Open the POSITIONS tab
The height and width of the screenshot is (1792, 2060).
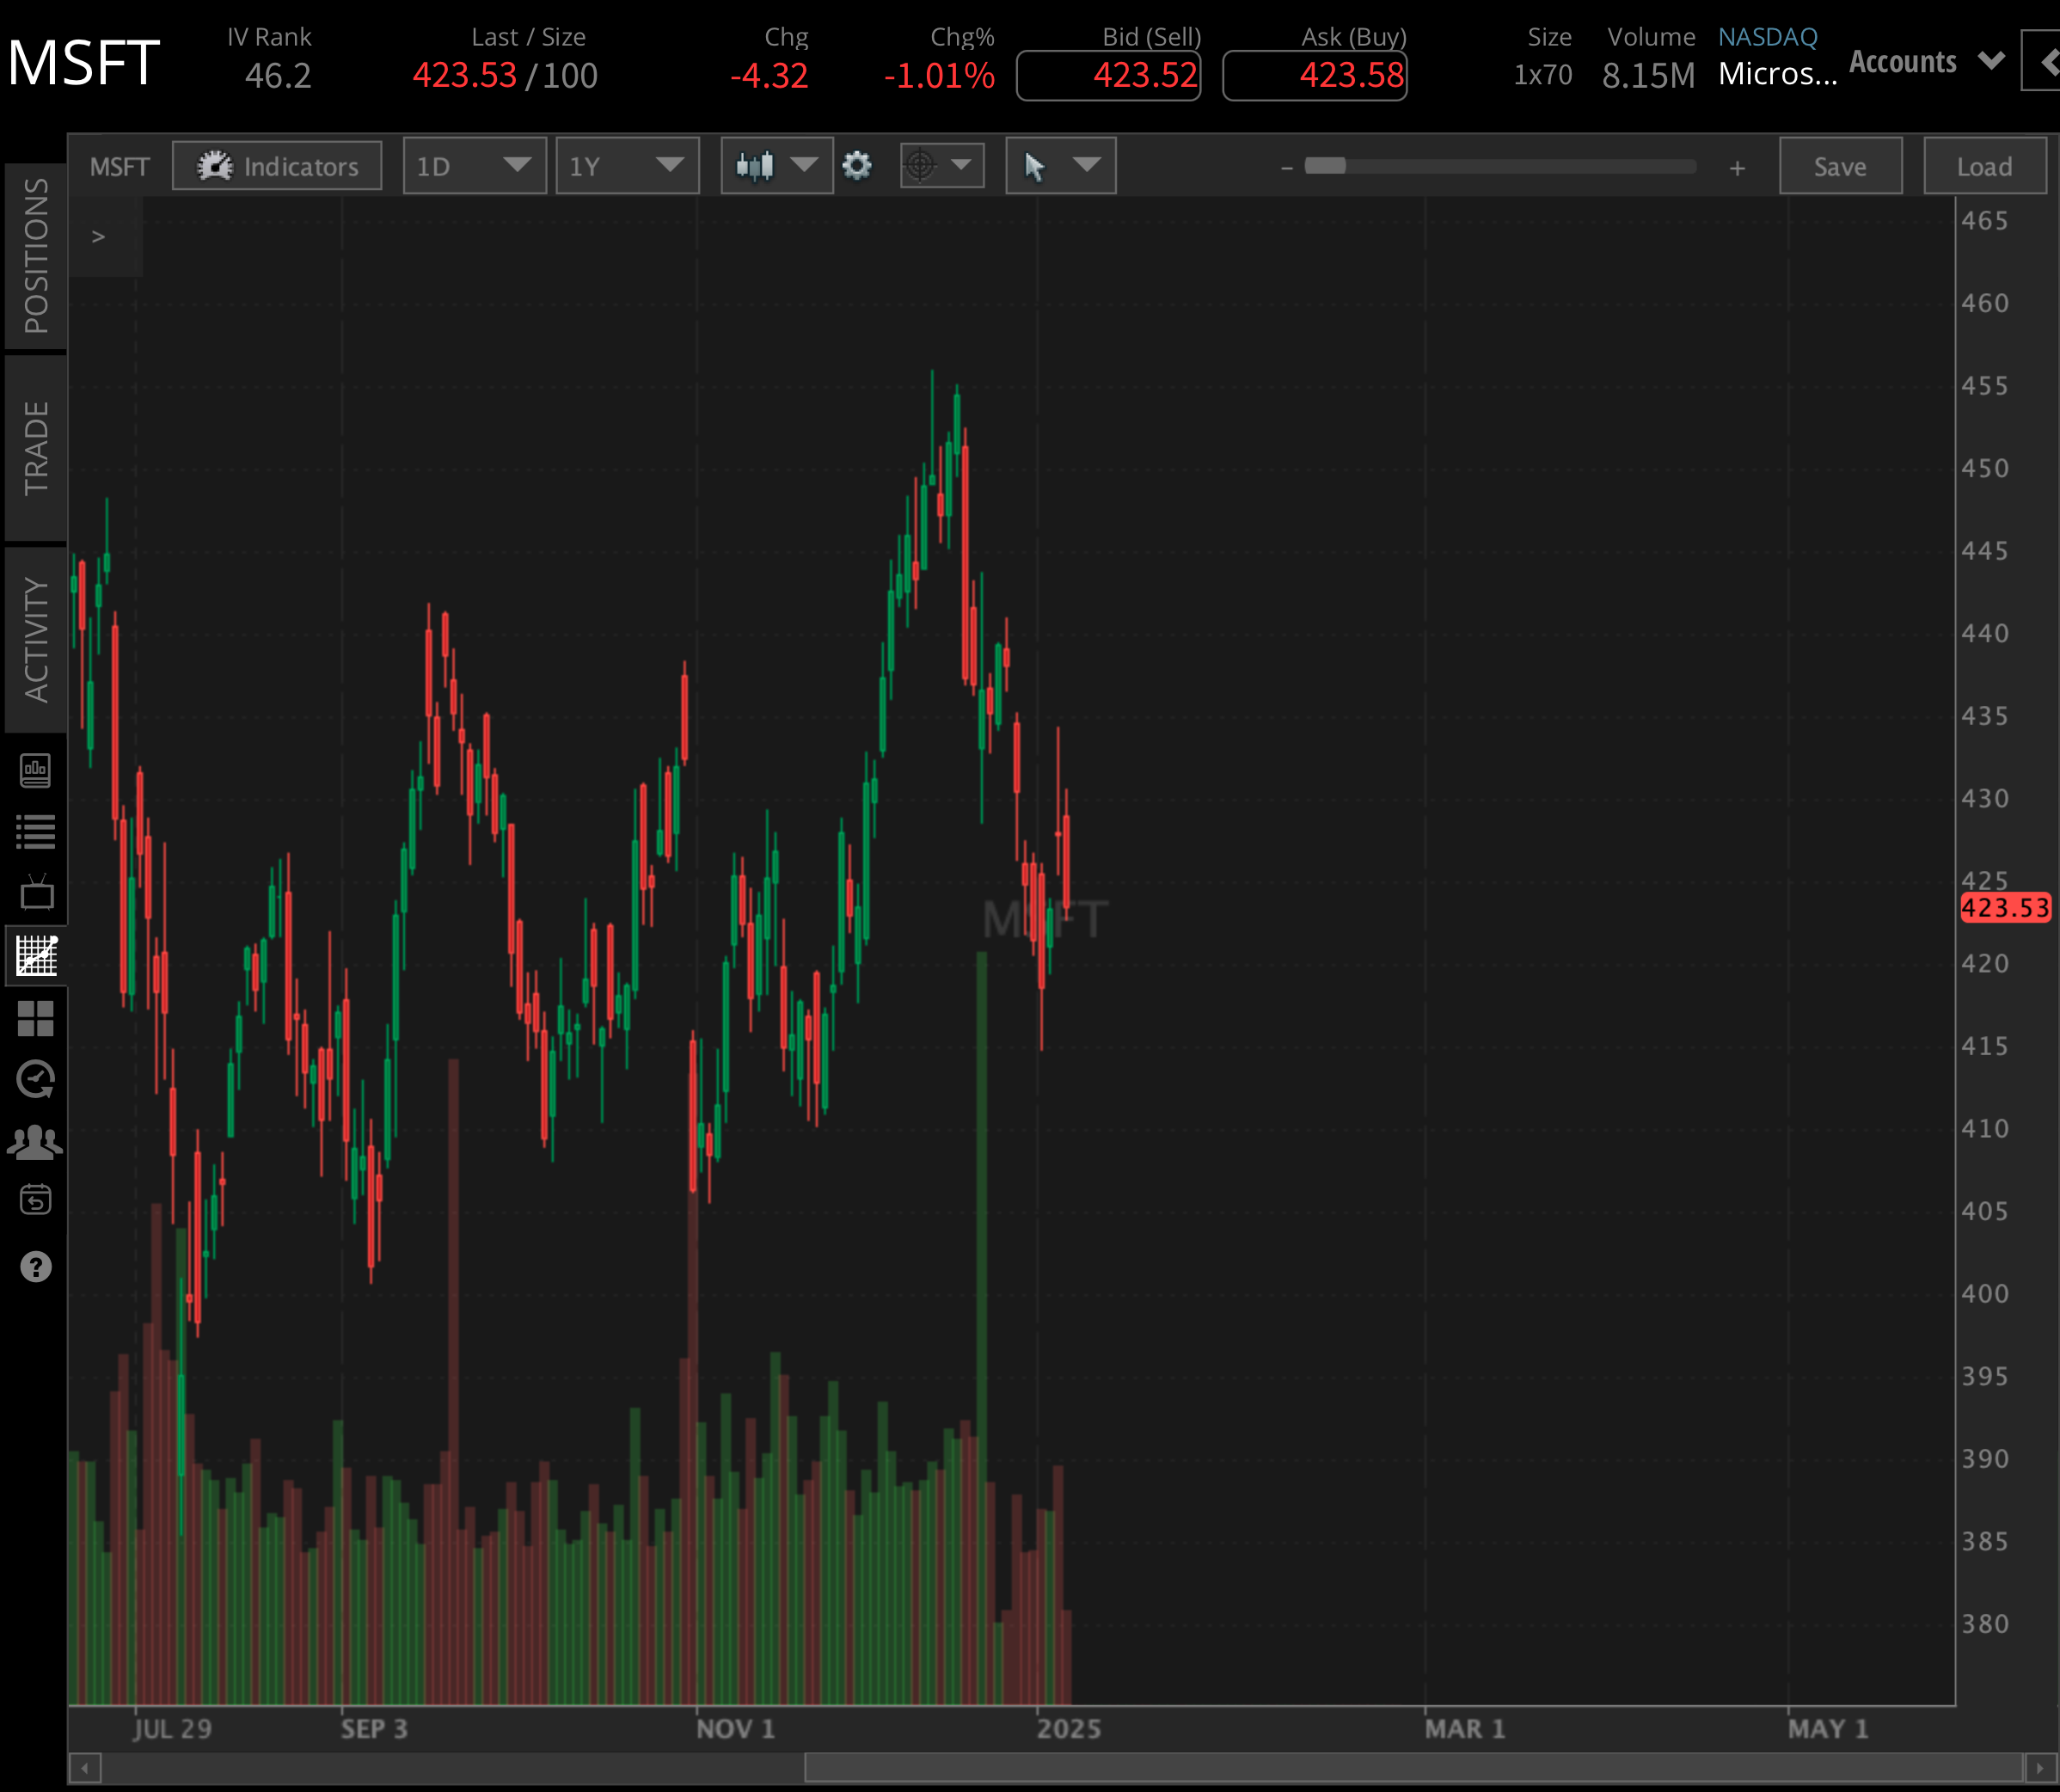pyautogui.click(x=36, y=255)
